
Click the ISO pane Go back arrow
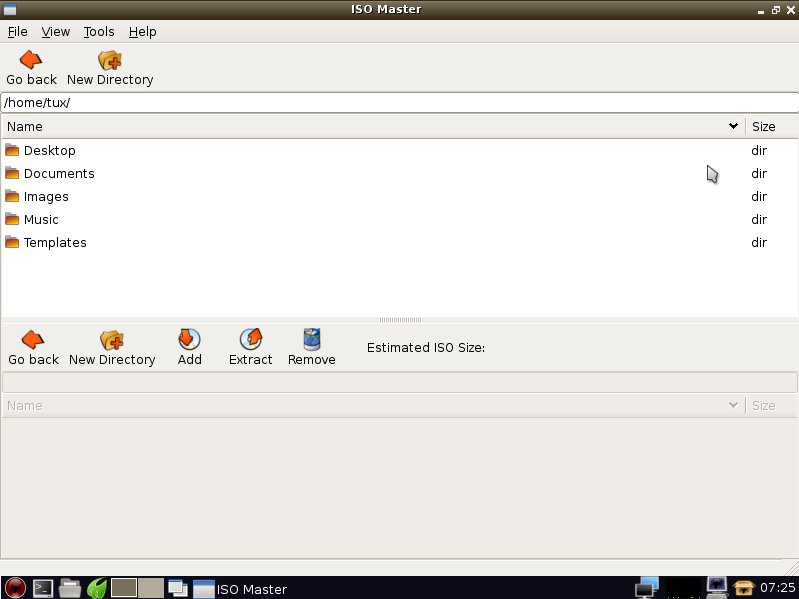pos(33,340)
